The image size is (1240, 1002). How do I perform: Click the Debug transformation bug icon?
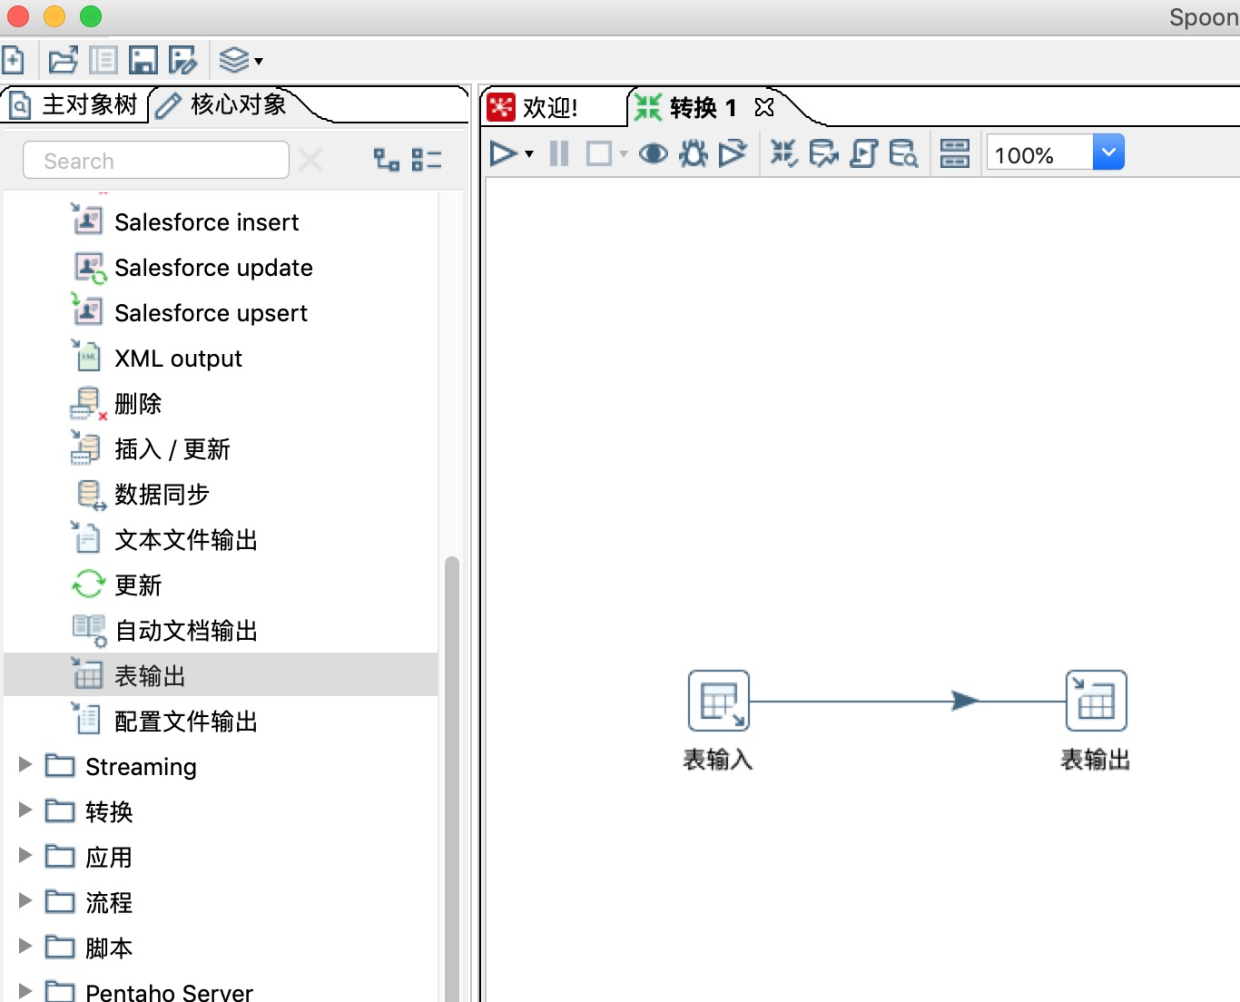pyautogui.click(x=693, y=154)
